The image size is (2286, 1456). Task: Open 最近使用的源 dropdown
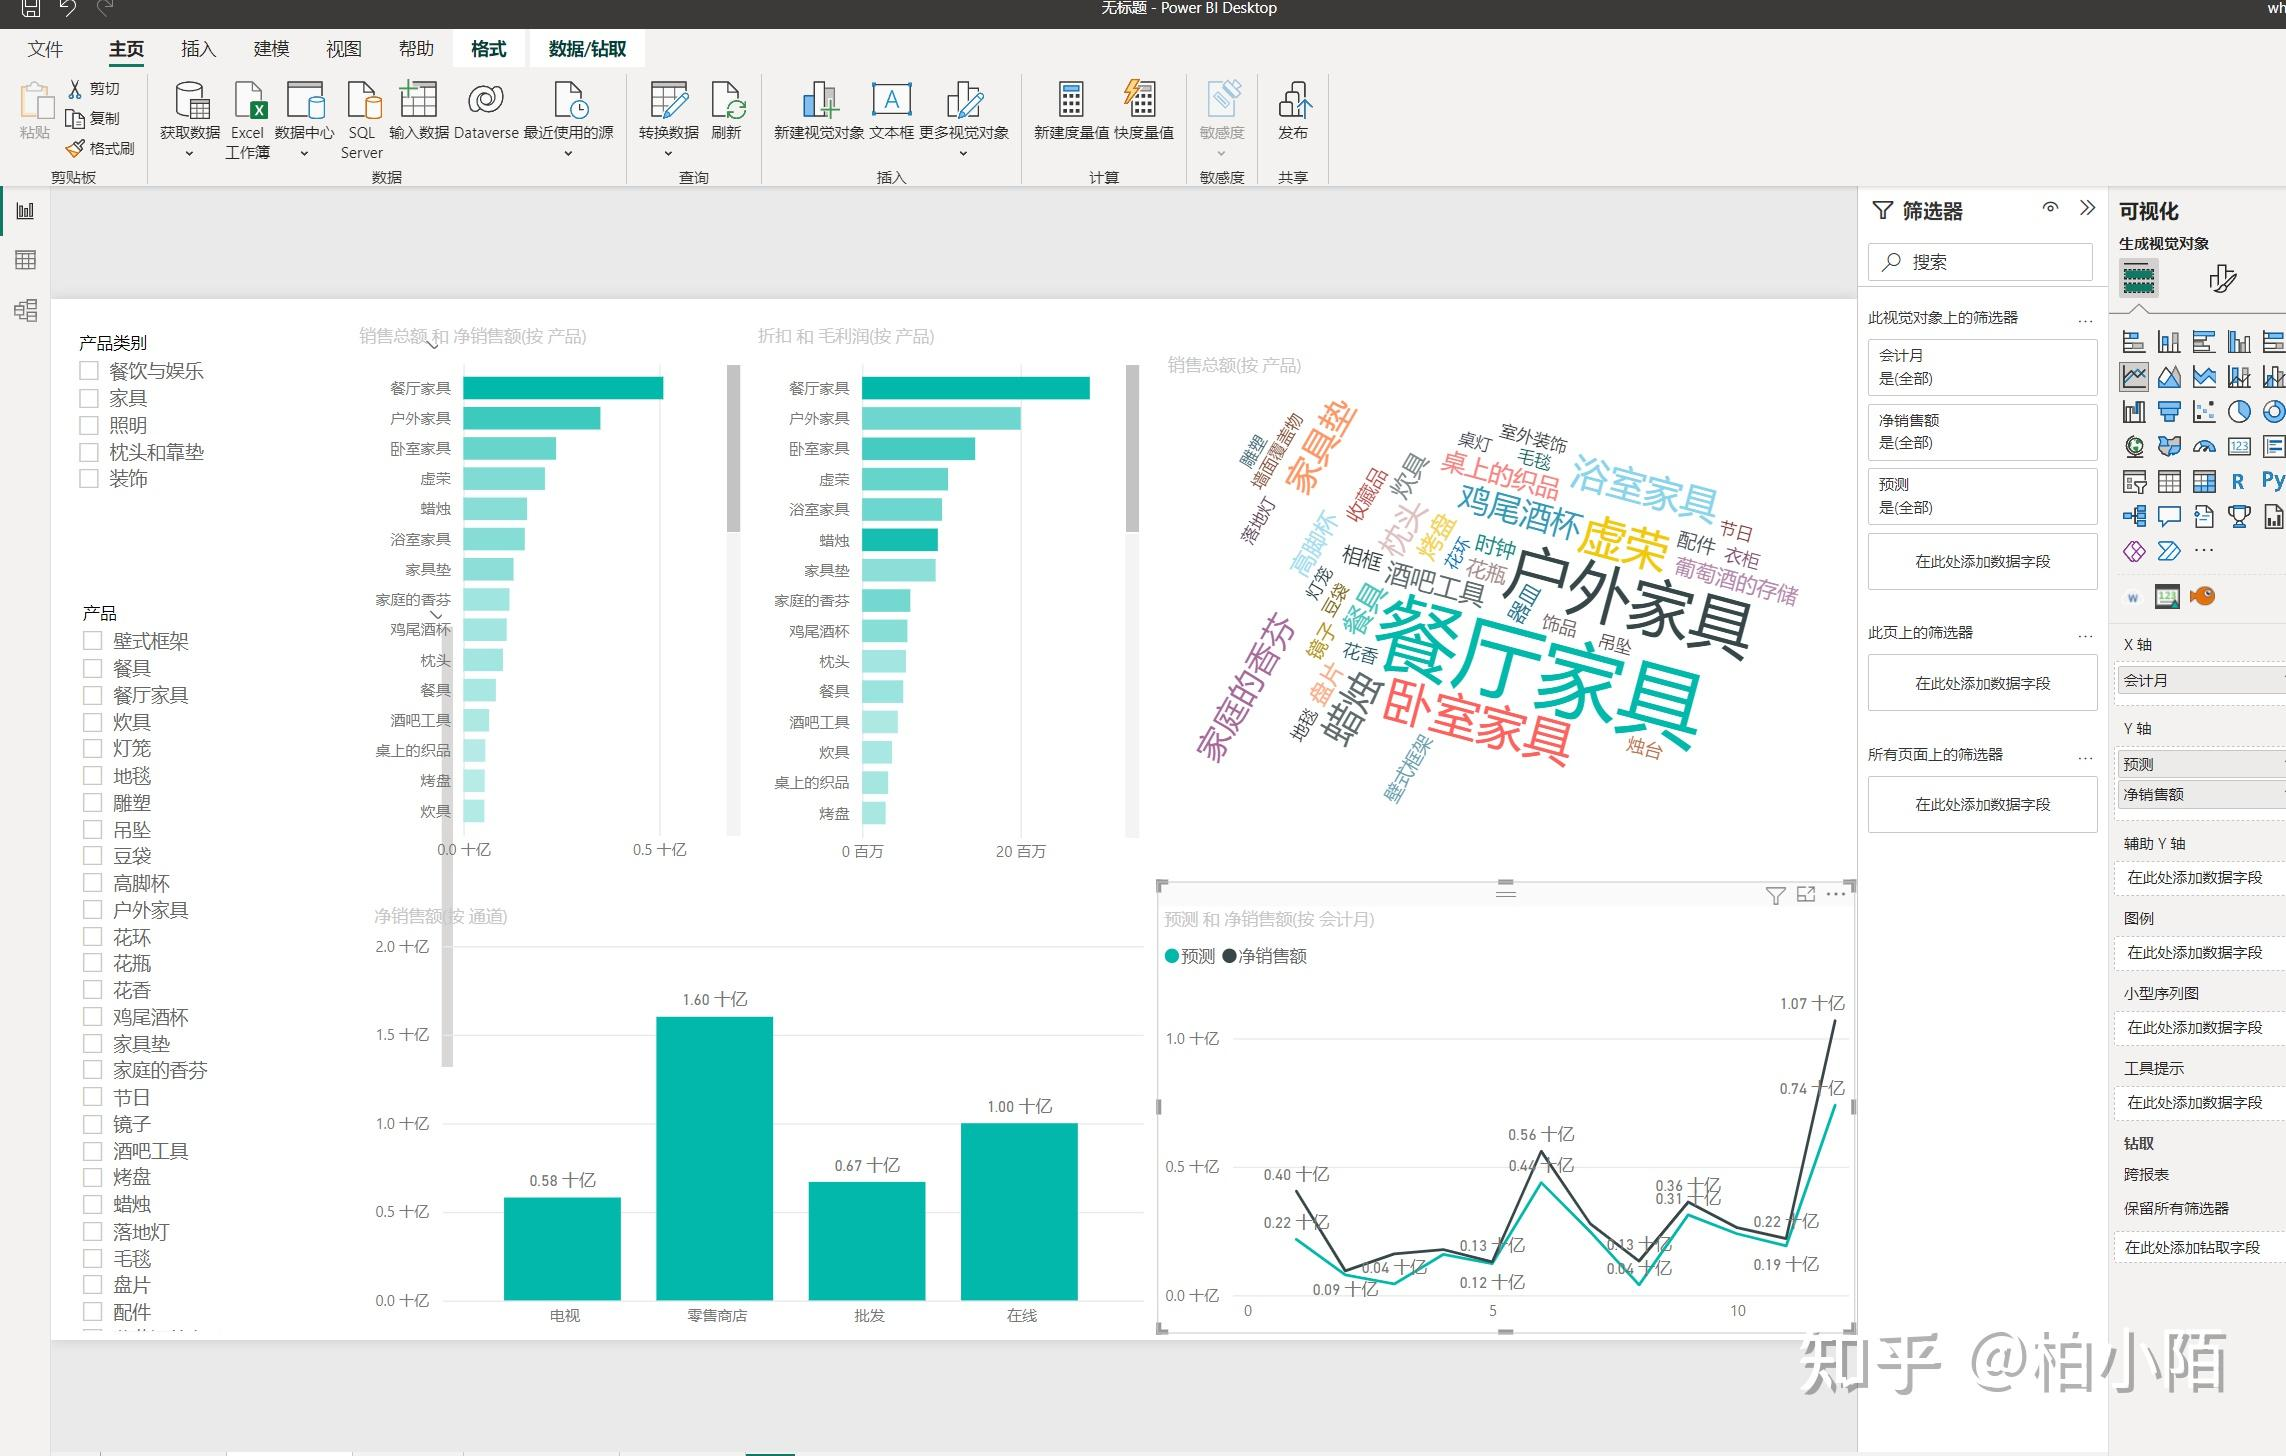pyautogui.click(x=568, y=154)
